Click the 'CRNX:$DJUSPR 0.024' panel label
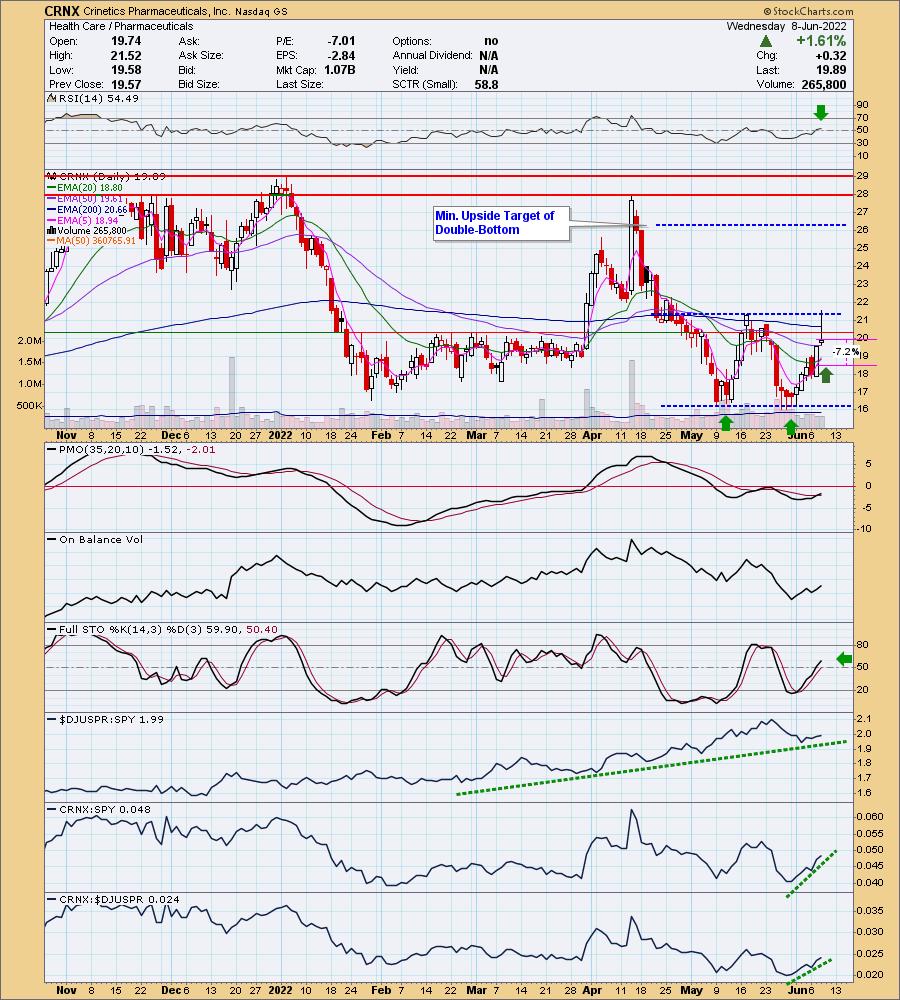The height and width of the screenshot is (1000, 900). pyautogui.click(x=120, y=899)
